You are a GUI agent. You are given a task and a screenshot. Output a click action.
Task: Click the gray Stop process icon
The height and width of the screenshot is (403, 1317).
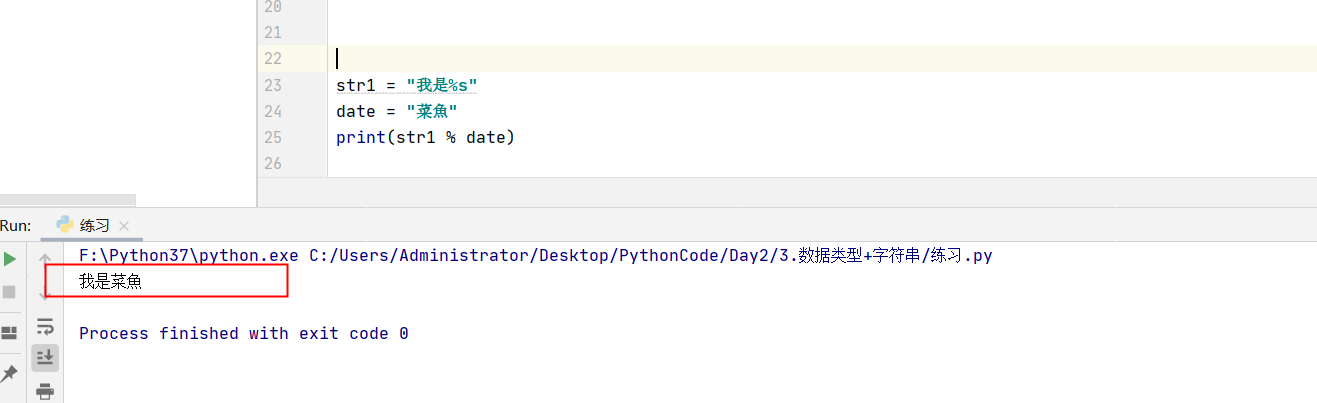point(10,292)
